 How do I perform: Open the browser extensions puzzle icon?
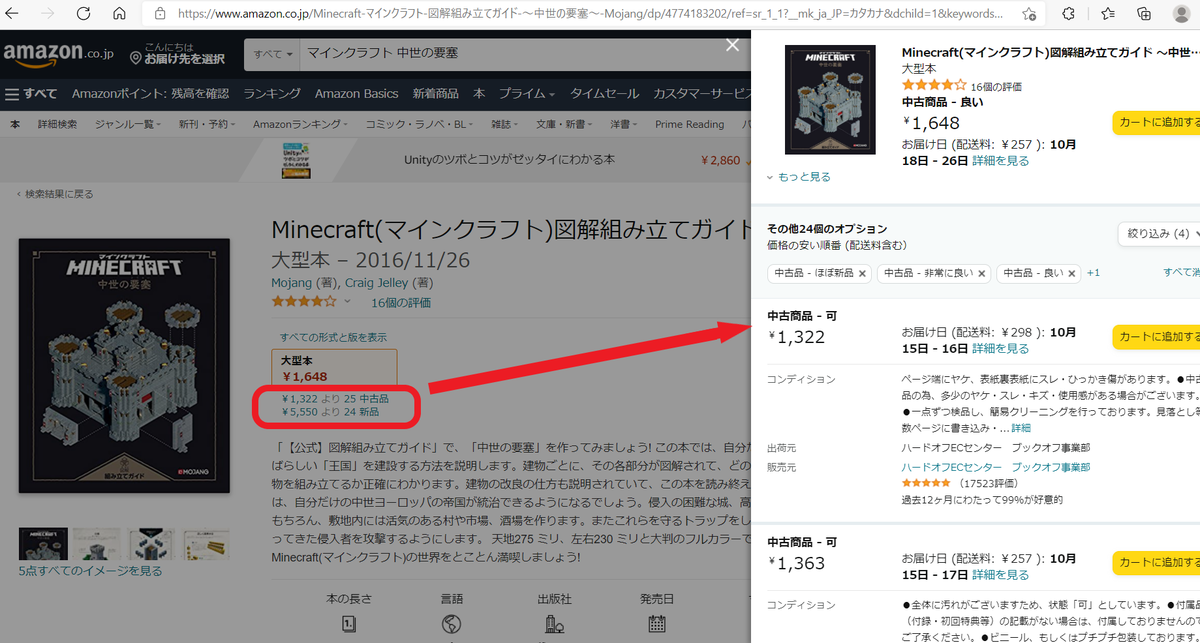[1069, 14]
